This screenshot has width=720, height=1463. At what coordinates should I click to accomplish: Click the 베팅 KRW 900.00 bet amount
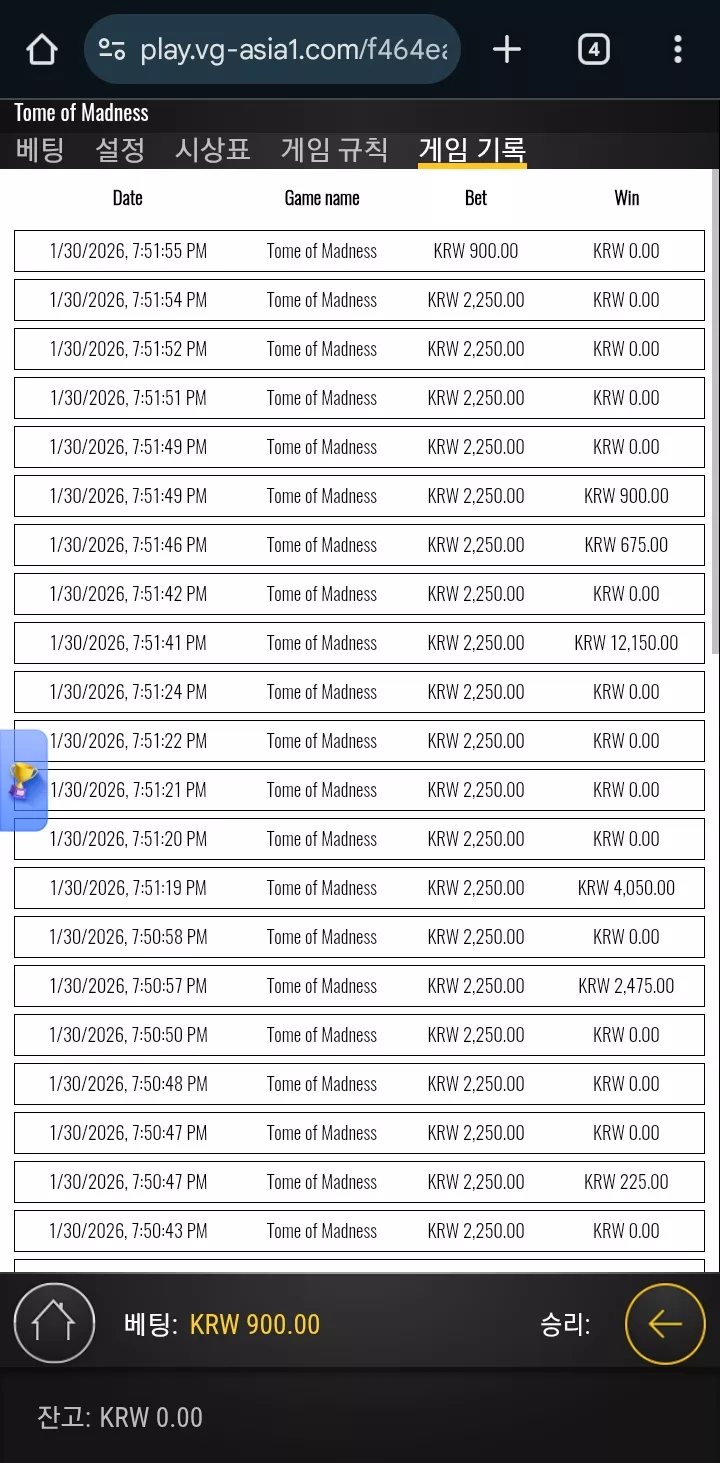coord(255,1324)
